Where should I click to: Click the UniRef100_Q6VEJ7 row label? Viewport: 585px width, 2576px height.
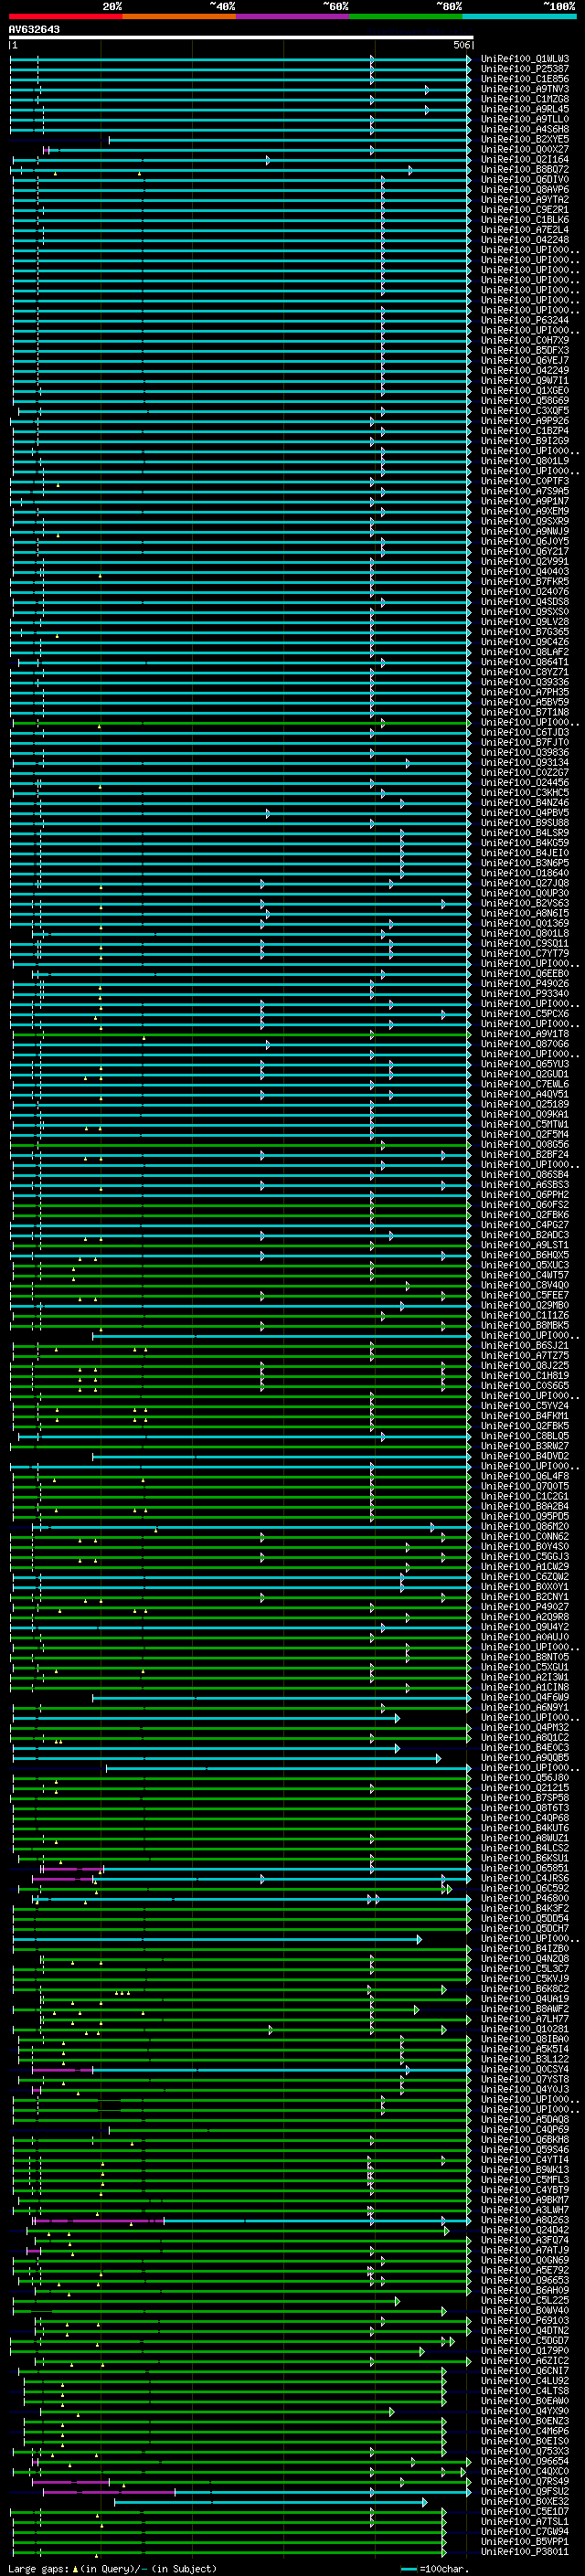(x=525, y=360)
